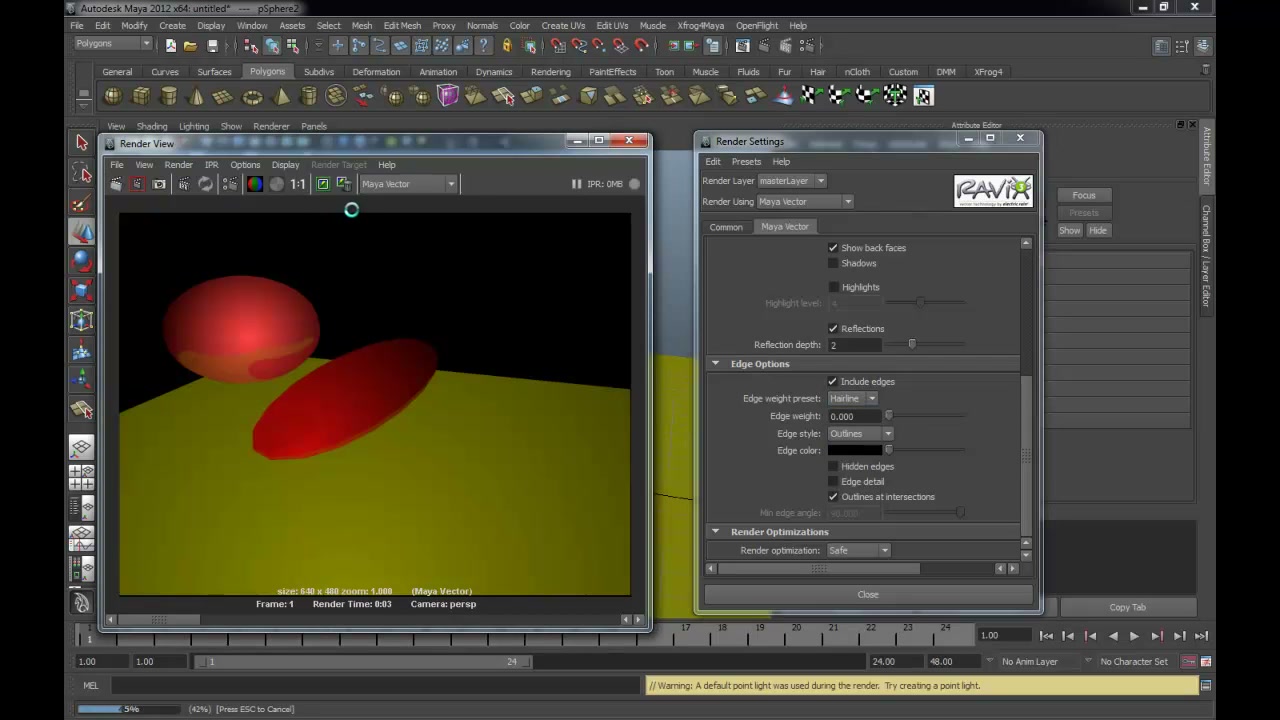Screen dimensions: 1280x720
Task: Select the arrow Select tool in toolbox
Action: coord(82,143)
